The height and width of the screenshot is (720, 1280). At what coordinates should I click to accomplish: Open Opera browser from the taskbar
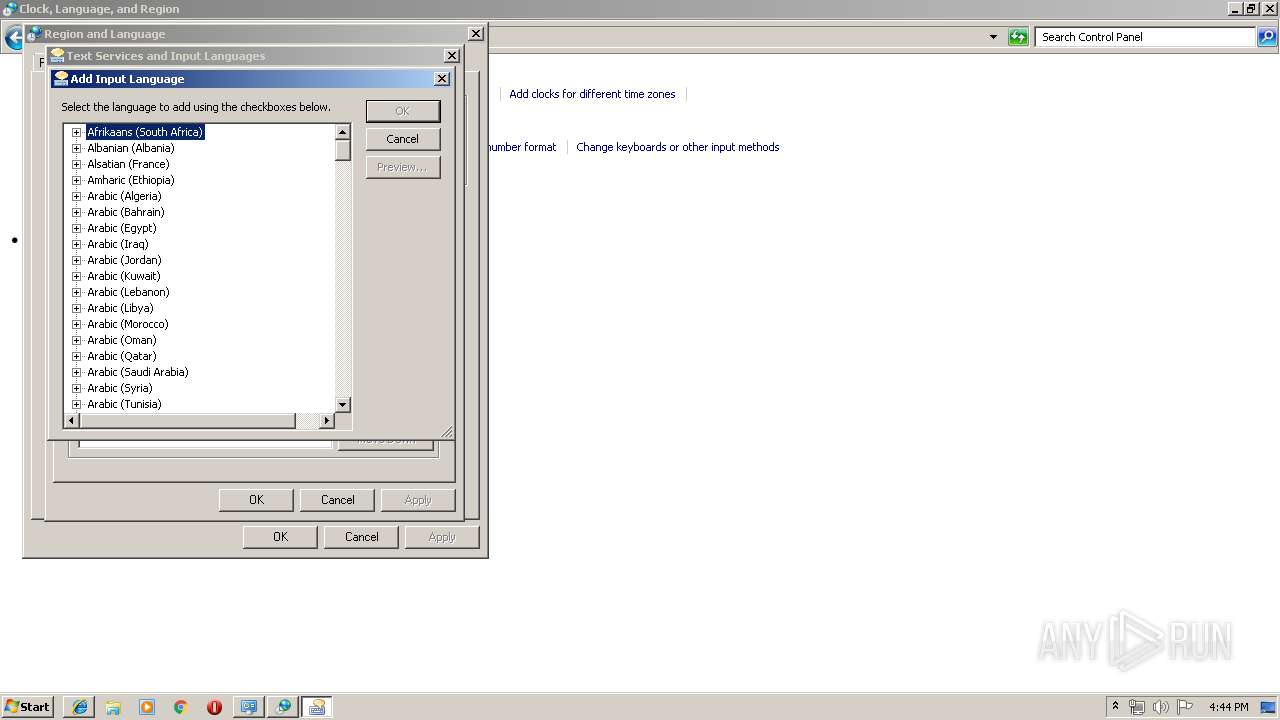click(x=214, y=707)
